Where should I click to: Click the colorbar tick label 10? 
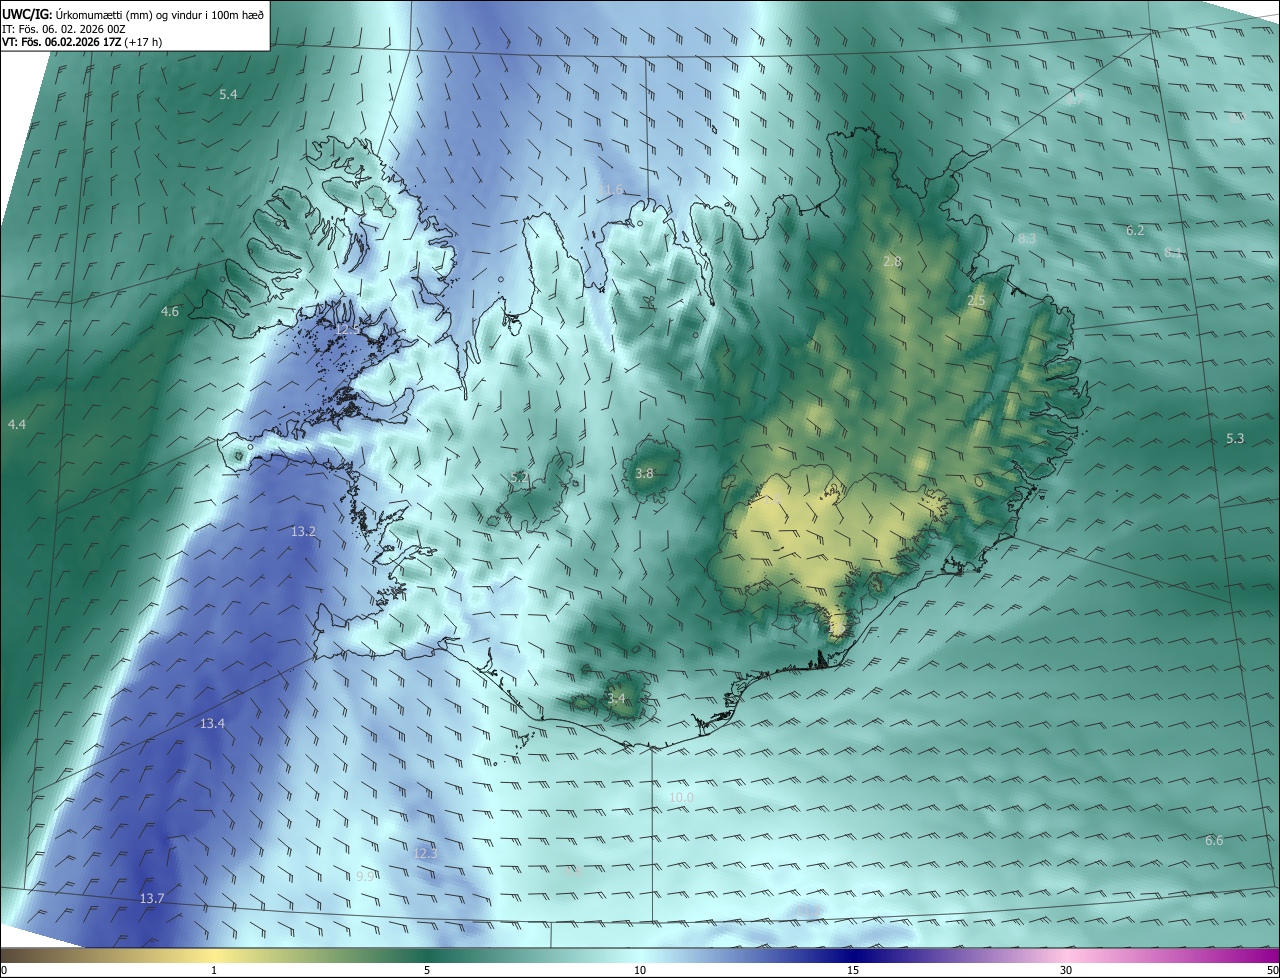640,970
